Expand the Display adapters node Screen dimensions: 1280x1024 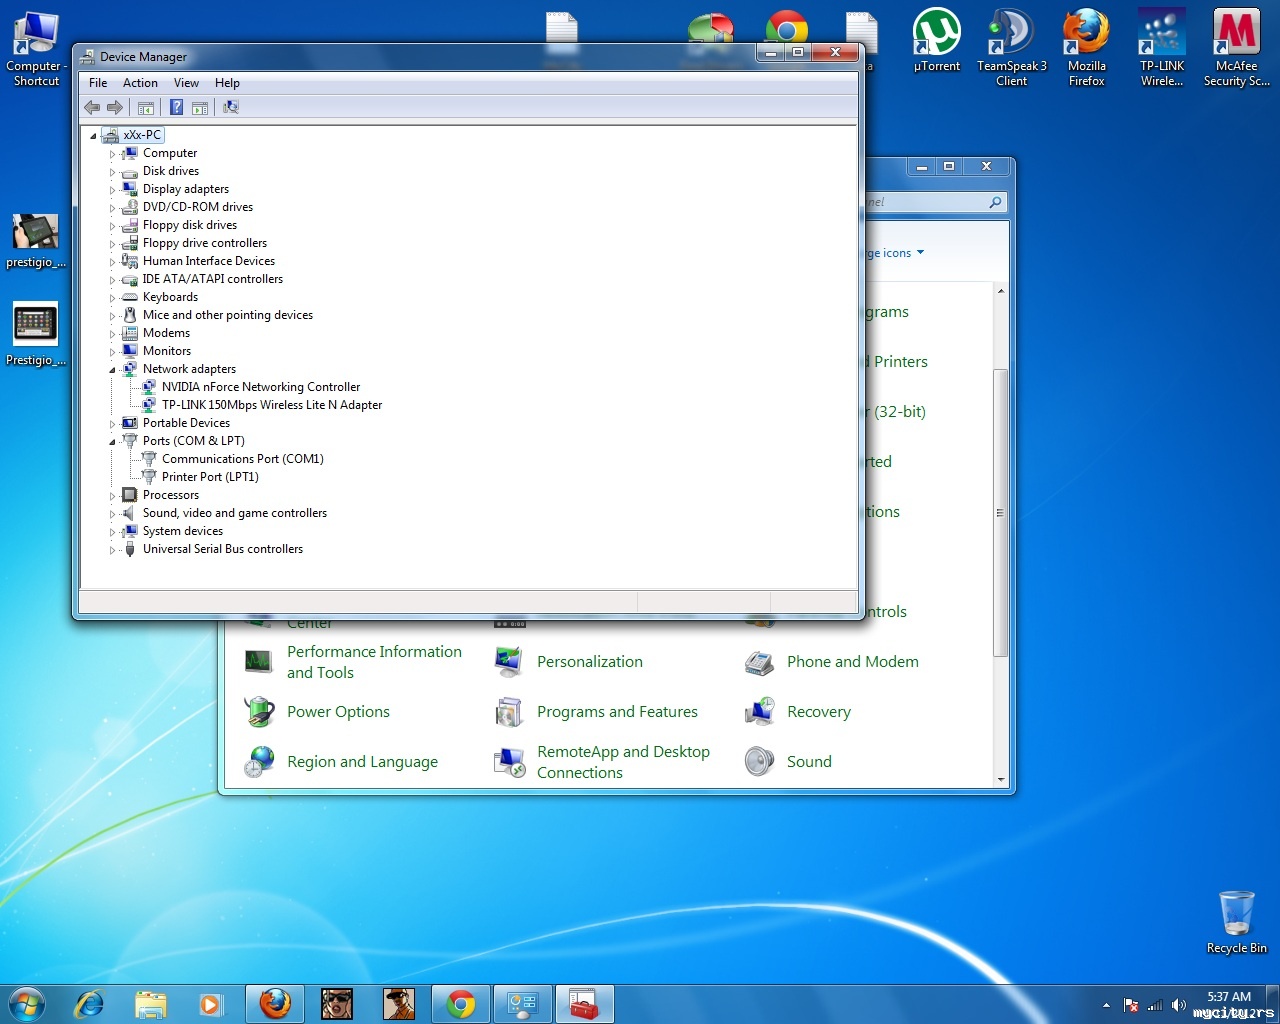[112, 190]
